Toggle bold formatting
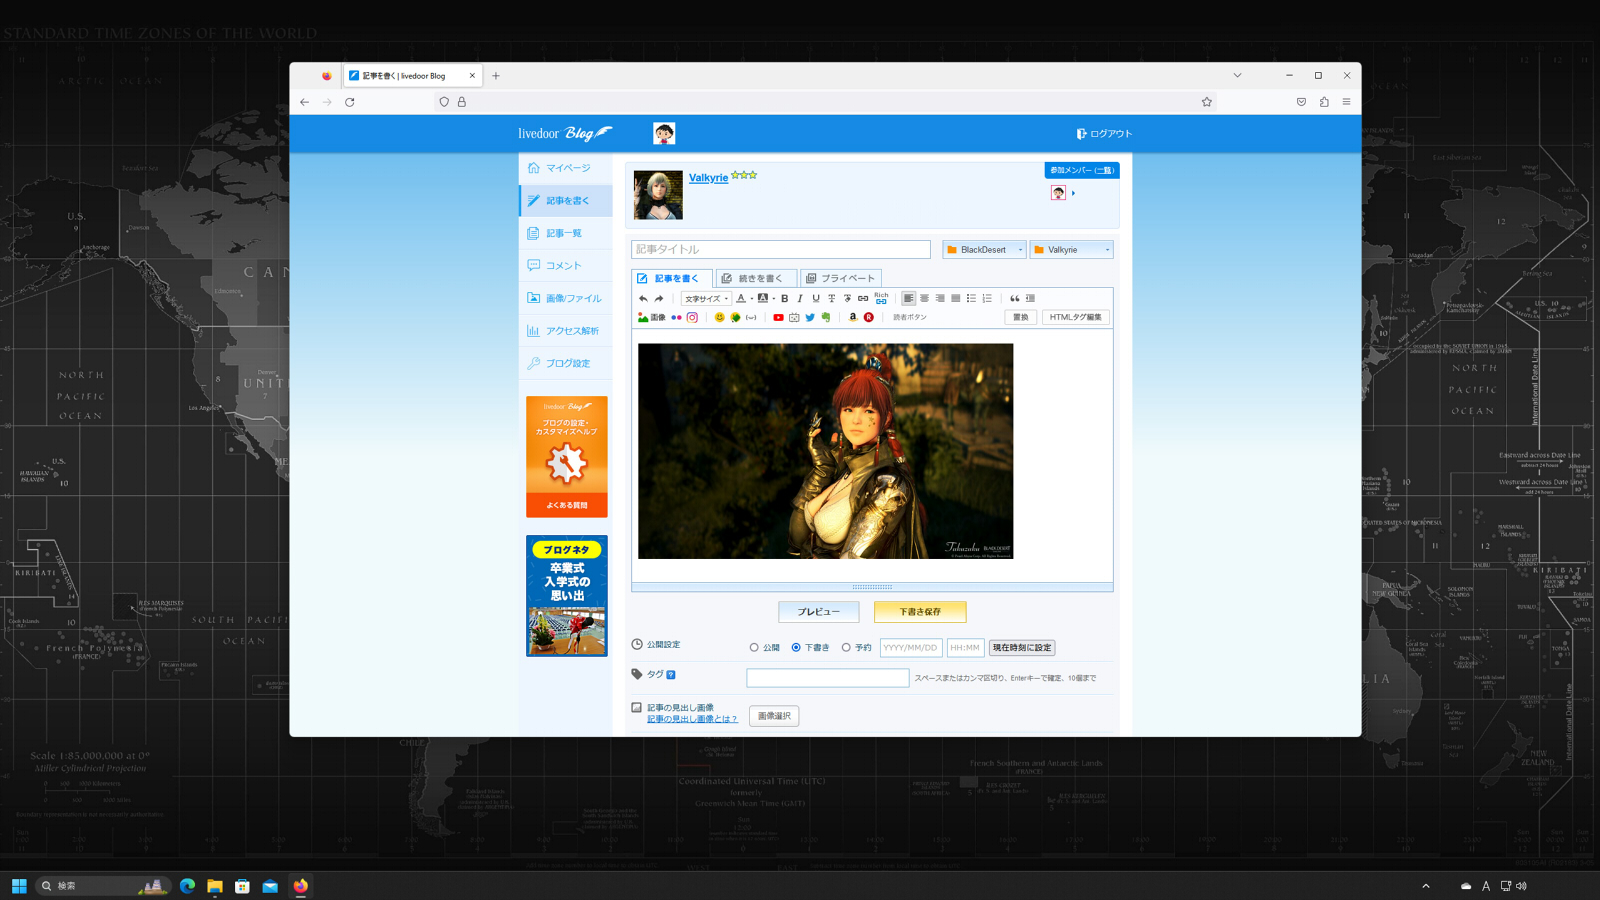 [x=785, y=298]
